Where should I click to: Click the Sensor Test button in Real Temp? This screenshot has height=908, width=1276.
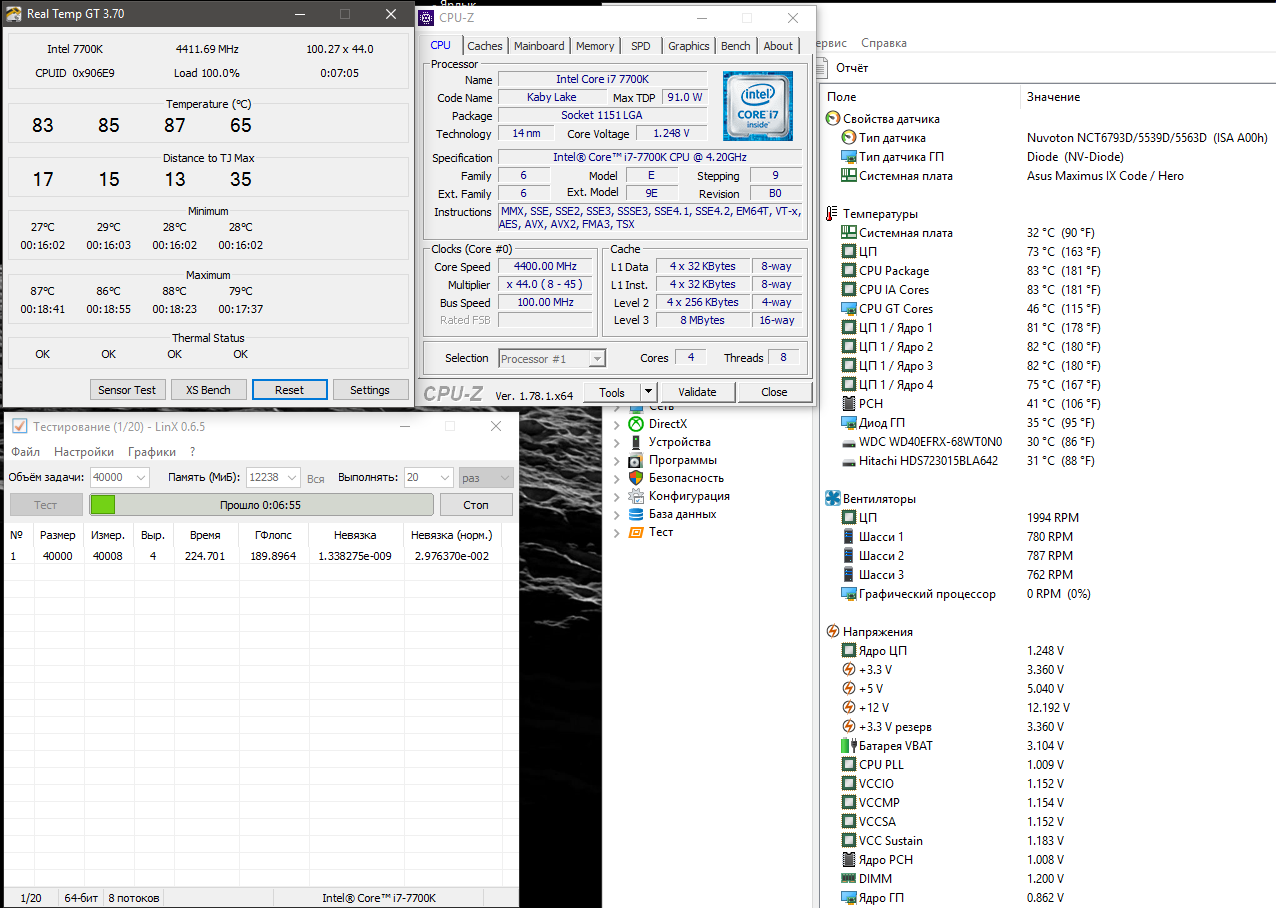coord(127,390)
